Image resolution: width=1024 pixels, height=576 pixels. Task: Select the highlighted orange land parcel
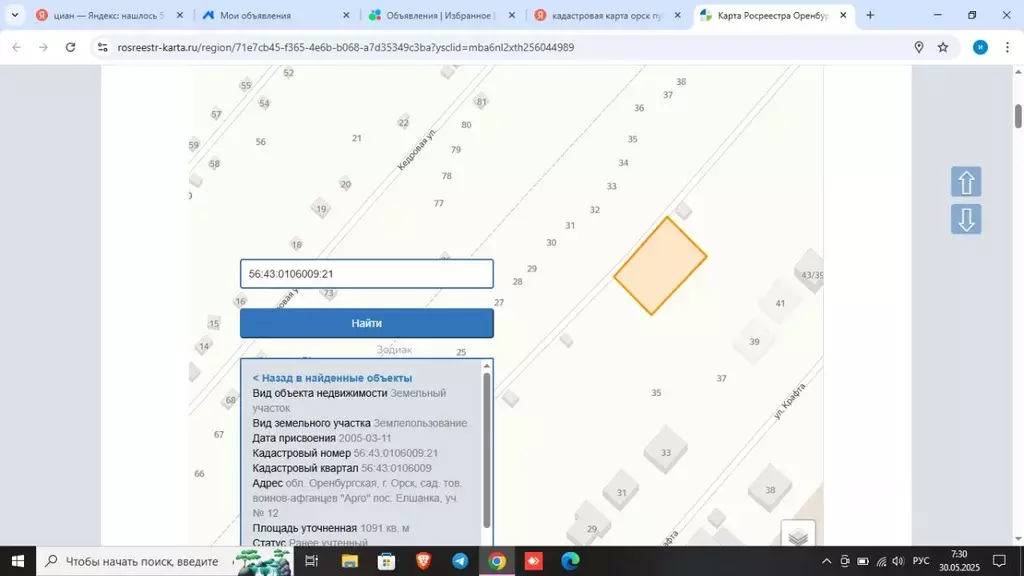660,265
